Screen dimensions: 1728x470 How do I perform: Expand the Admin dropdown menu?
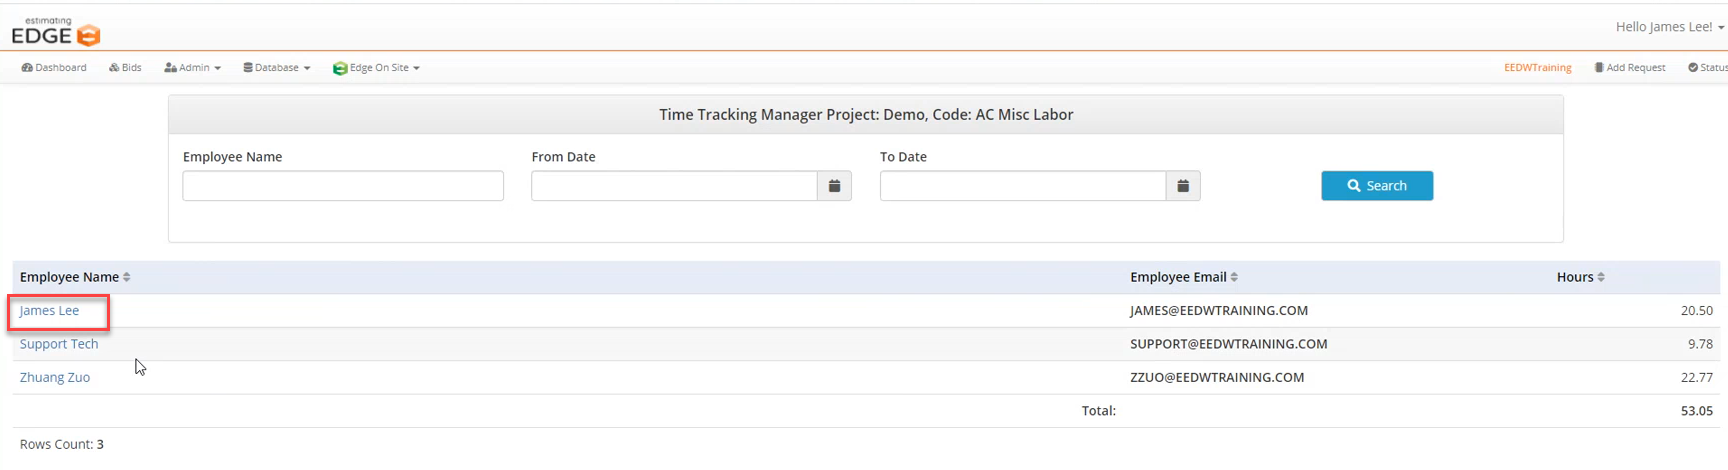[x=192, y=68]
